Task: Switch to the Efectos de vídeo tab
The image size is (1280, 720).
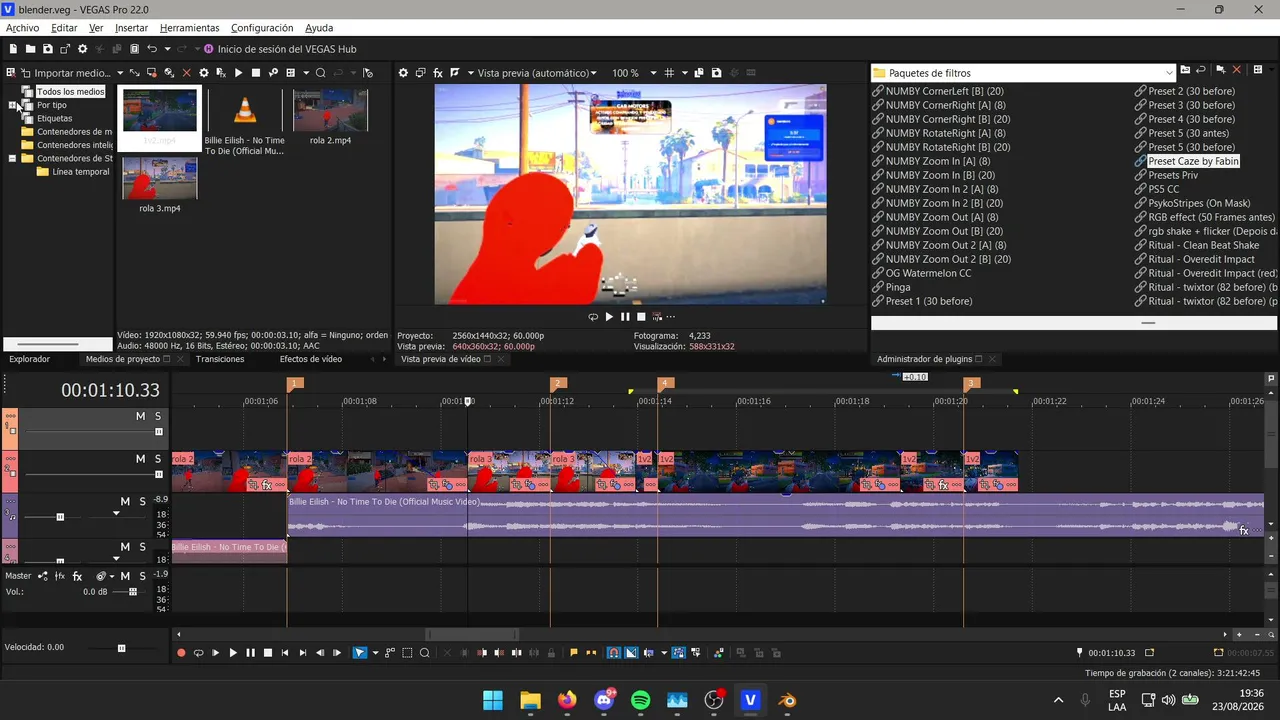Action: coord(310,359)
